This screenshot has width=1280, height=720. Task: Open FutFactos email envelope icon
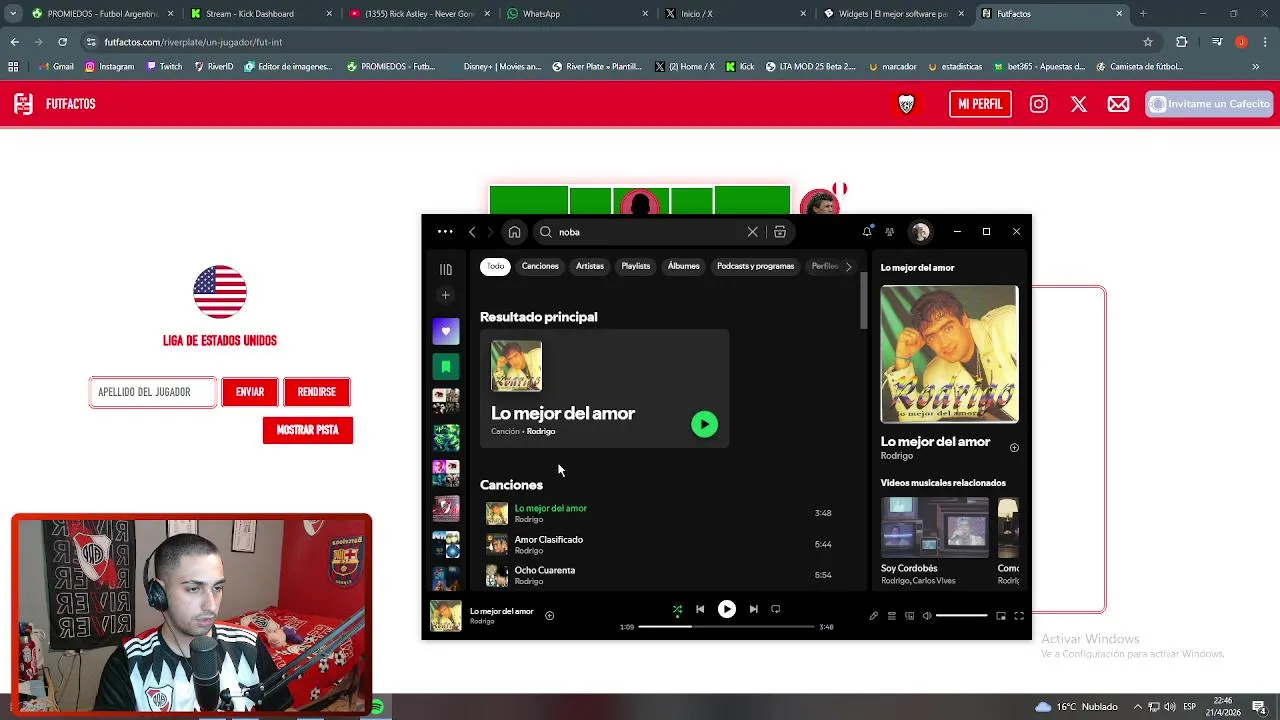pos(1119,104)
